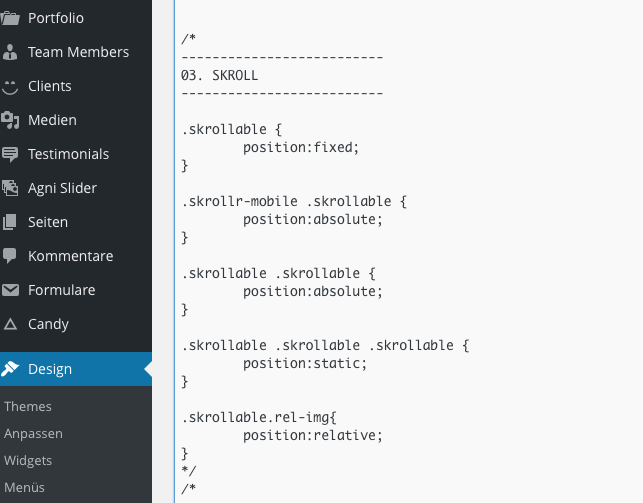
Task: Click the Clients smiley icon
Action: [x=10, y=86]
